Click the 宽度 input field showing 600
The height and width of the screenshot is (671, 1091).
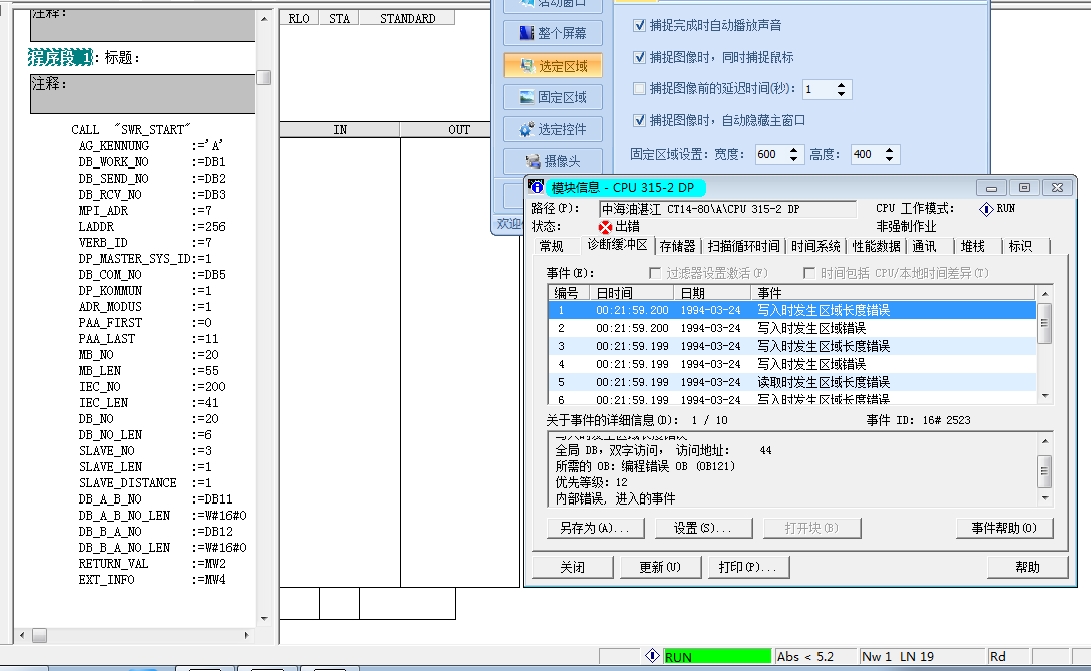coord(771,155)
